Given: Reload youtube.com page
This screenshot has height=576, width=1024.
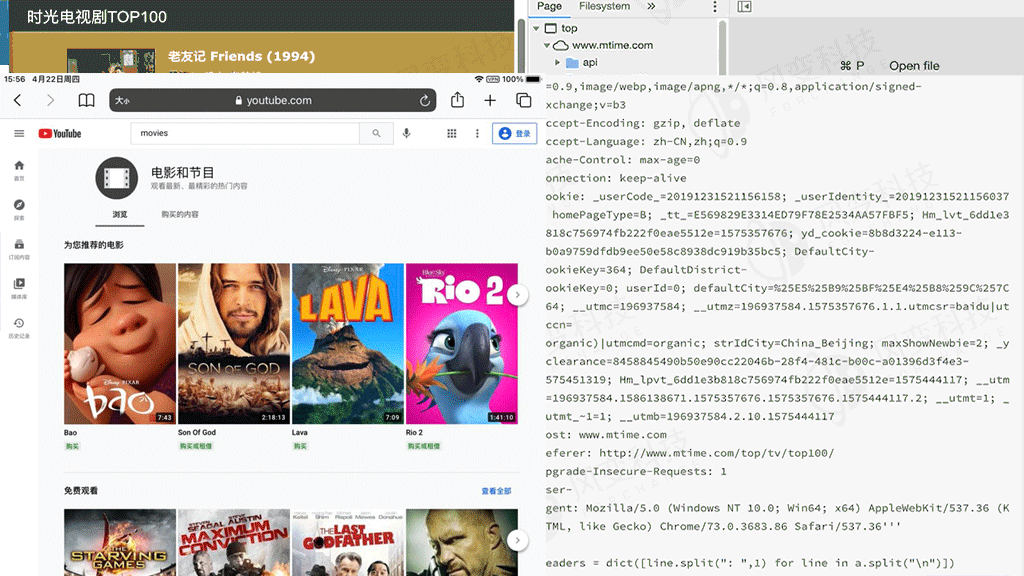Looking at the screenshot, I should [424, 101].
